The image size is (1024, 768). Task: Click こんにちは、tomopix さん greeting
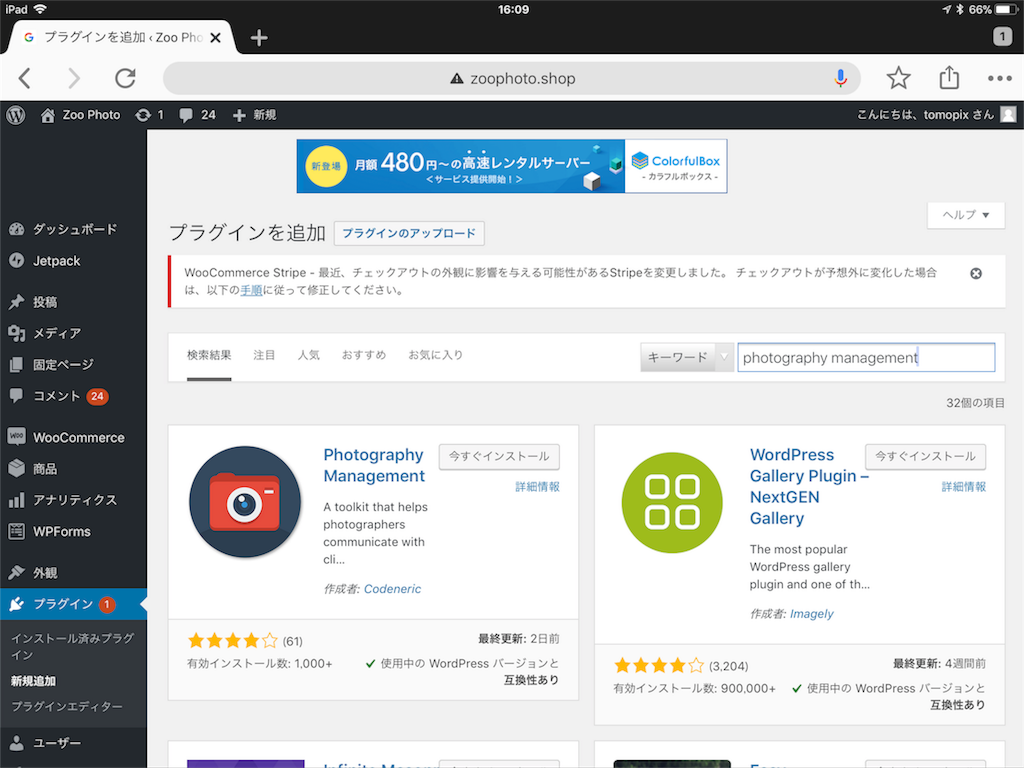click(925, 115)
